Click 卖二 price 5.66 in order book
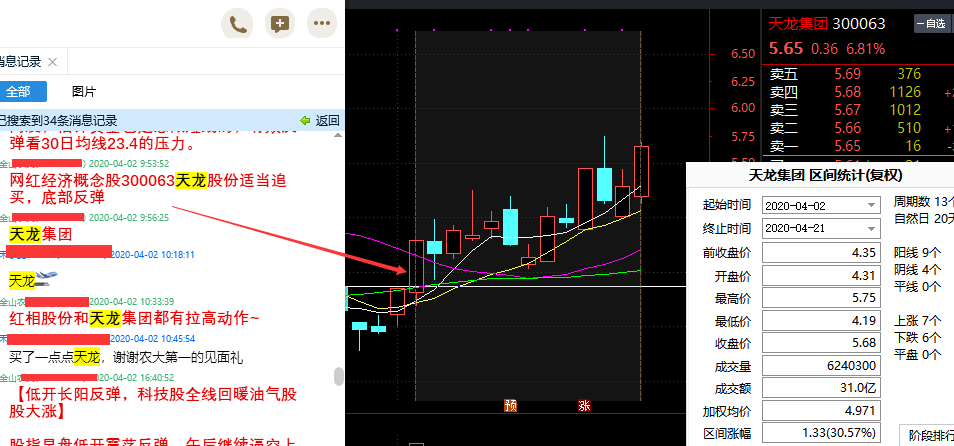The height and width of the screenshot is (446, 954). (x=848, y=128)
